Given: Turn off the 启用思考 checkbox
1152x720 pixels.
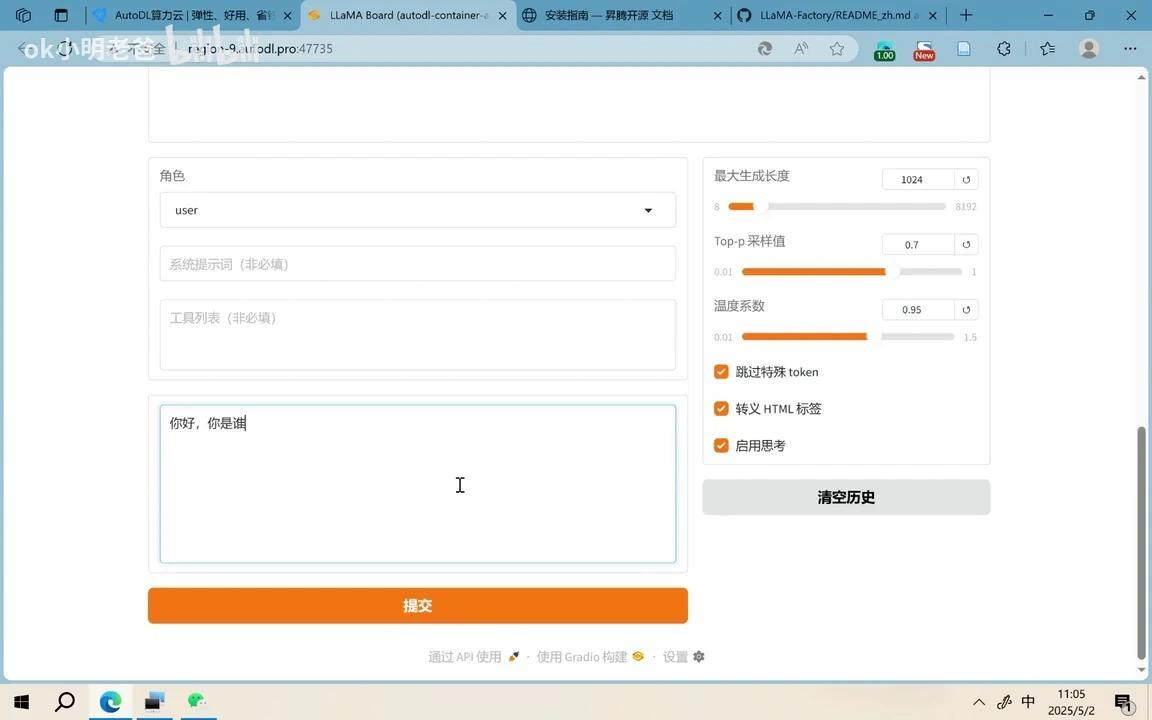Looking at the screenshot, I should (721, 445).
